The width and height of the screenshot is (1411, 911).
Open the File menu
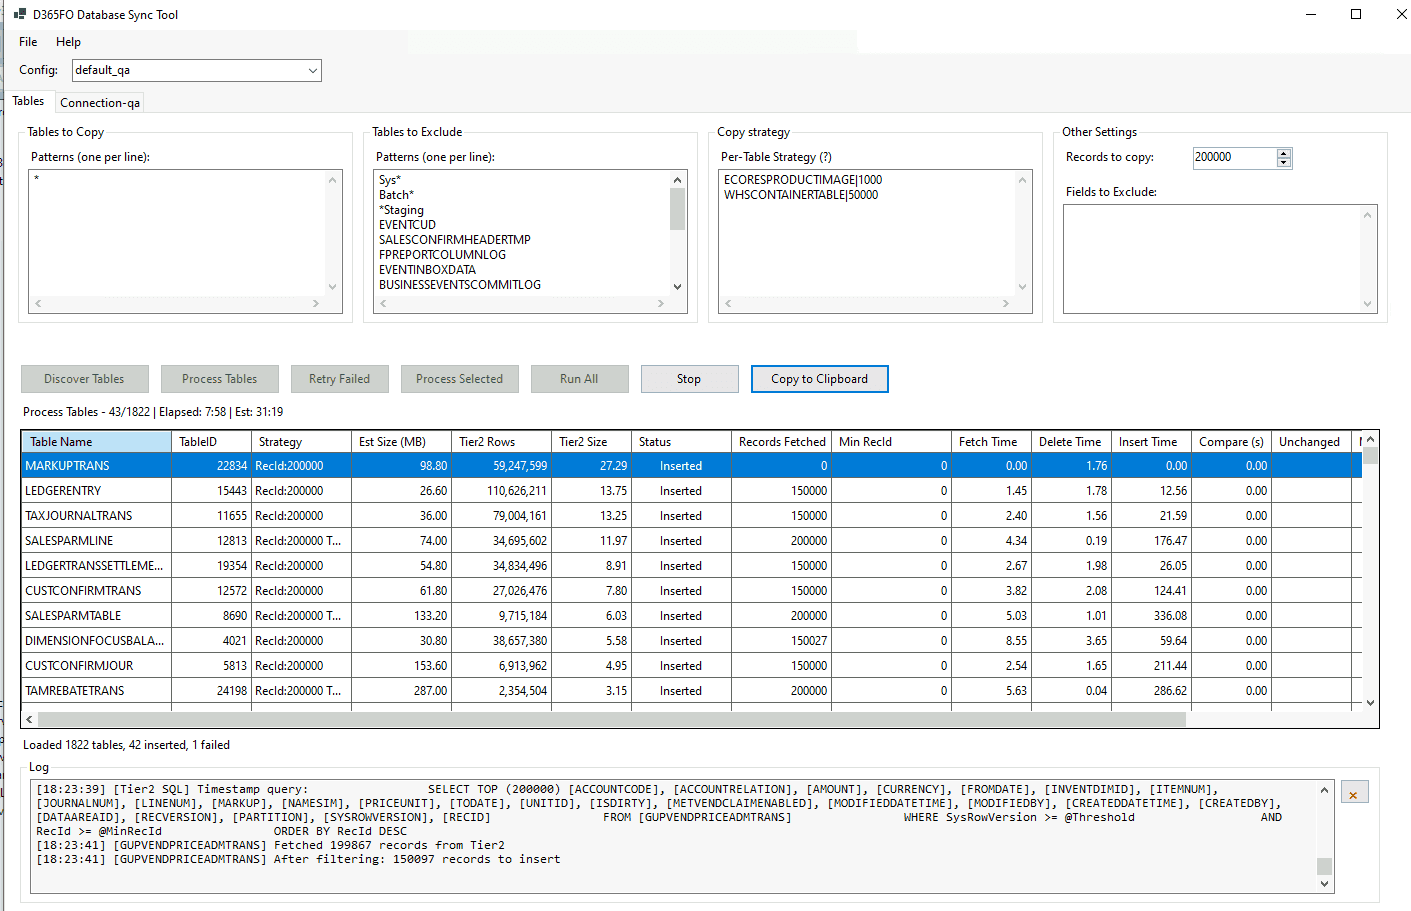(28, 42)
